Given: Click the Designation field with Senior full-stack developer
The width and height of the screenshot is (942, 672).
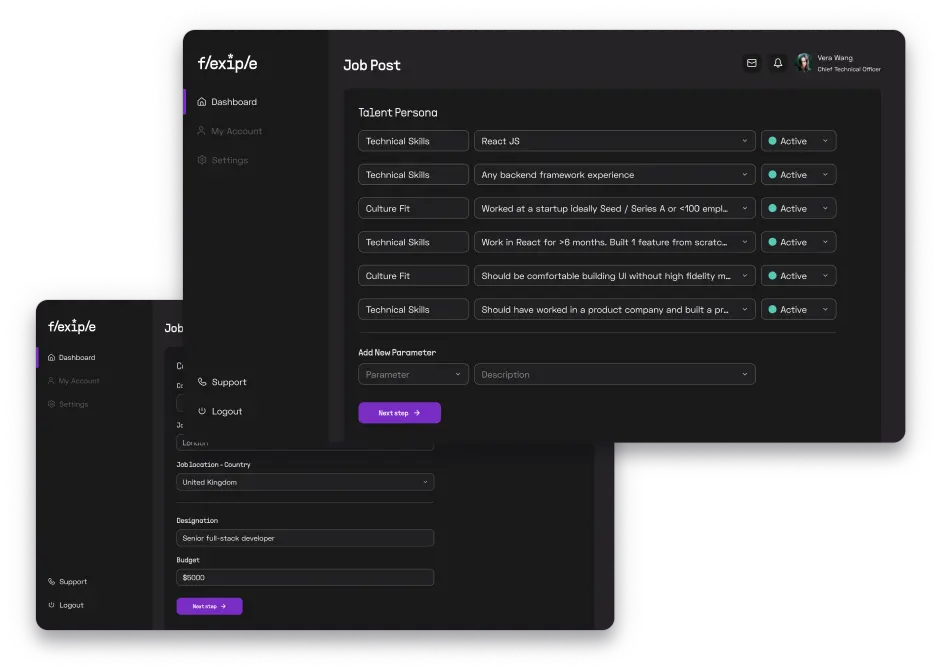Looking at the screenshot, I should [x=305, y=538].
